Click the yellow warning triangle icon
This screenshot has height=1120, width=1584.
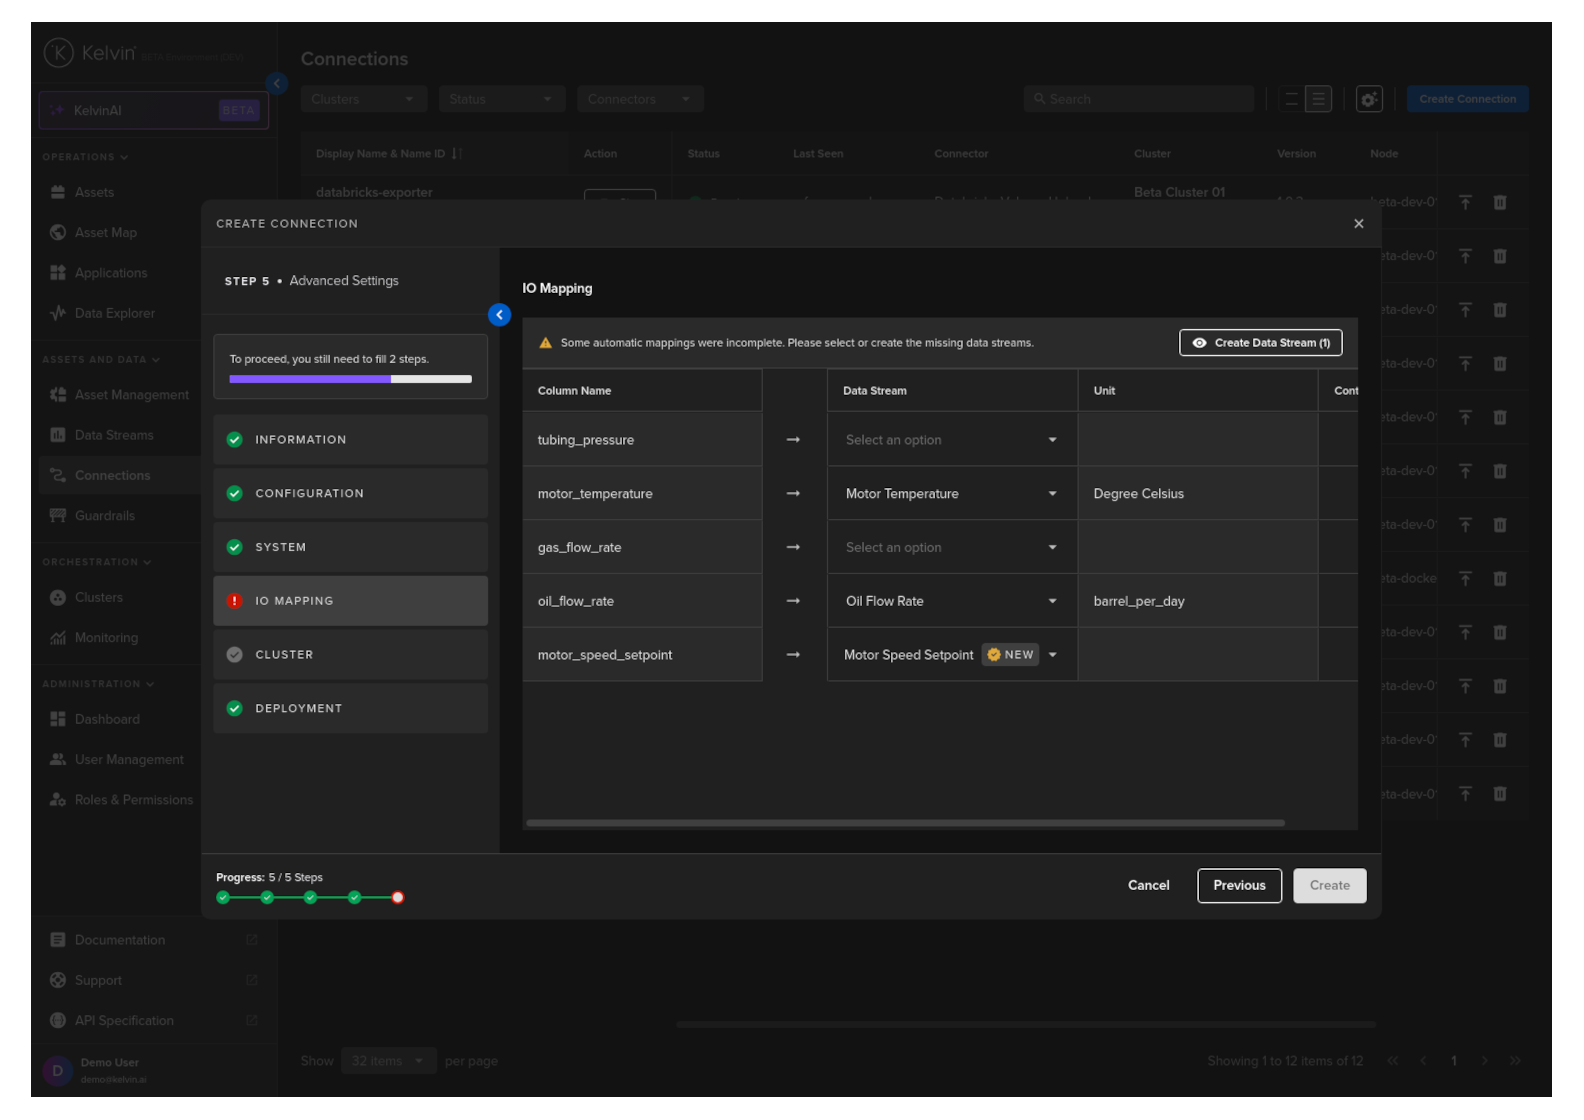[545, 343]
